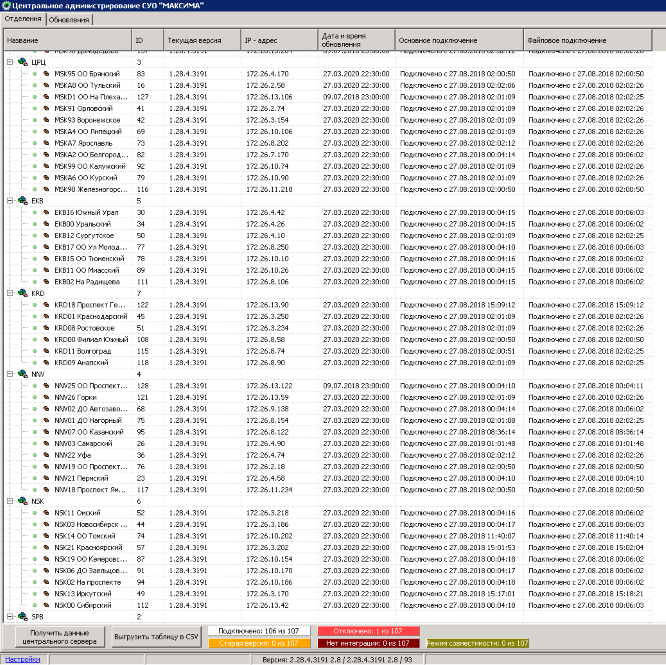The height and width of the screenshot is (665, 666).
Task: Select the NW07 ОО Казанский row
Action: (x=327, y=432)
